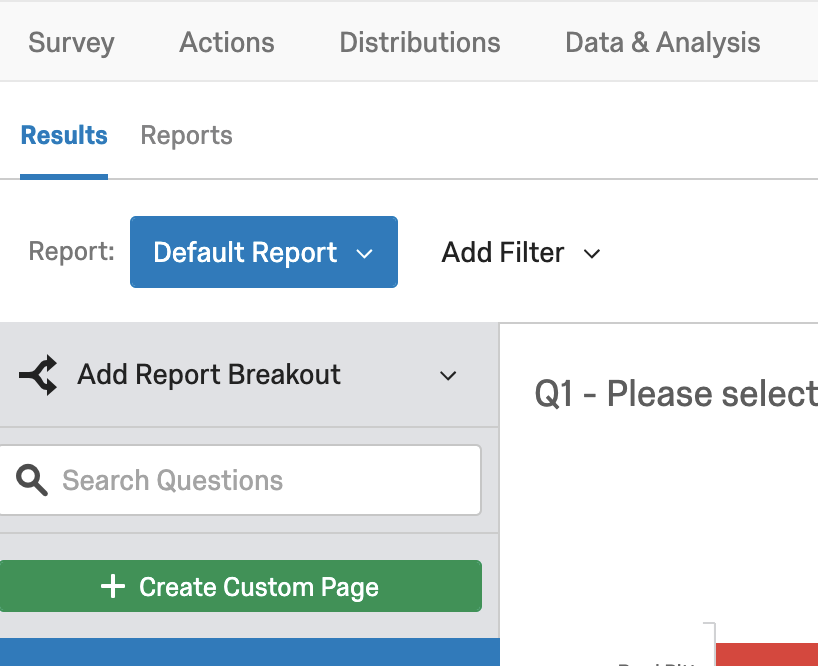The width and height of the screenshot is (818, 666).
Task: Click the red bar in the chart
Action: [766, 654]
